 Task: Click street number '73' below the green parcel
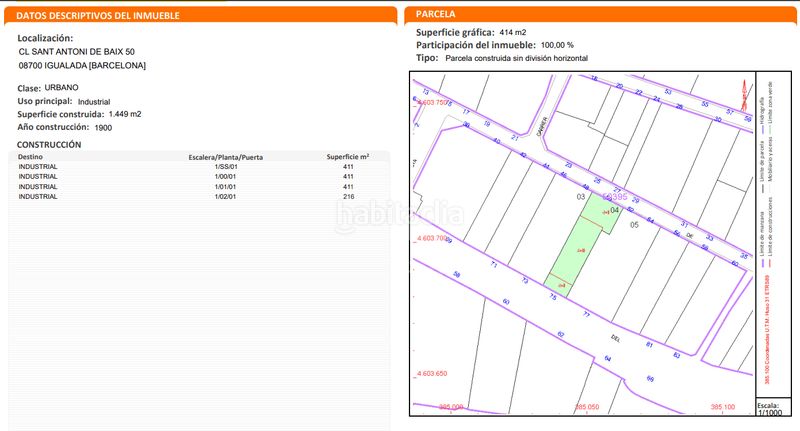point(525,281)
